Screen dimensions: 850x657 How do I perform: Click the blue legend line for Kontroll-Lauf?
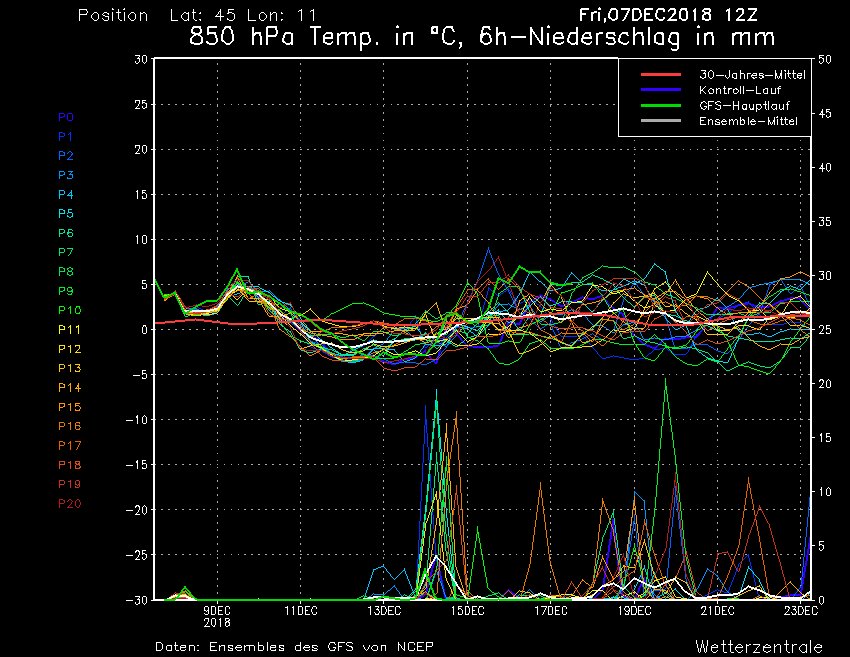pos(661,89)
